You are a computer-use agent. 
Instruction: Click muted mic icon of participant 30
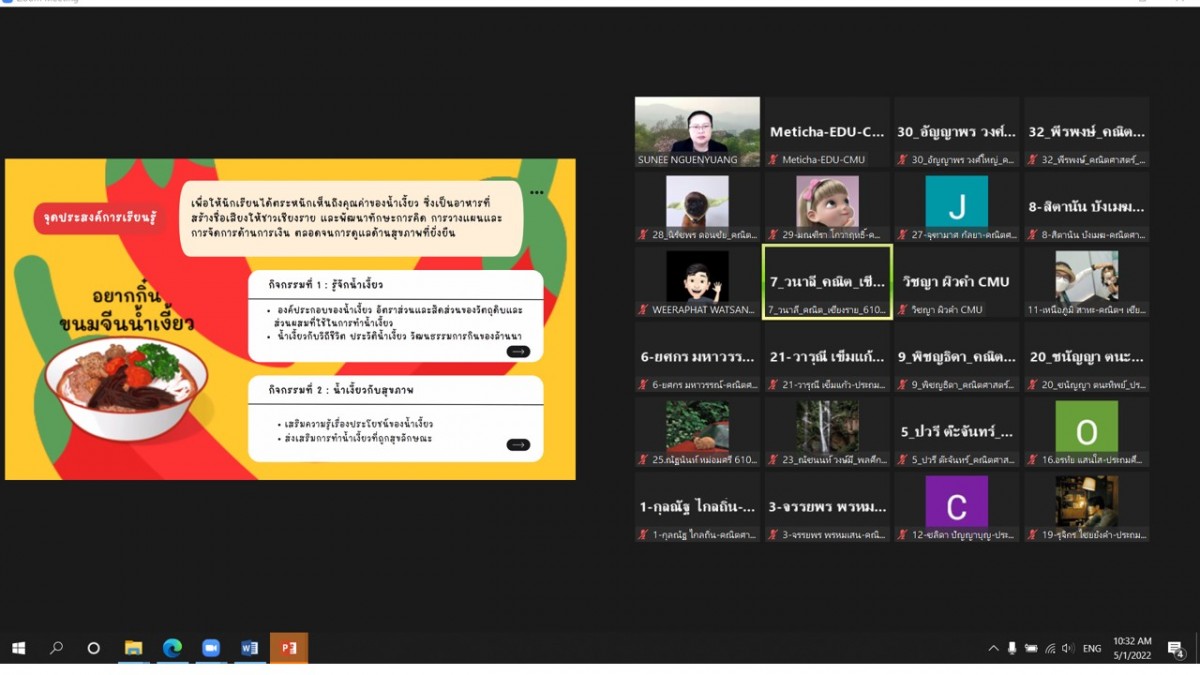[x=903, y=159]
